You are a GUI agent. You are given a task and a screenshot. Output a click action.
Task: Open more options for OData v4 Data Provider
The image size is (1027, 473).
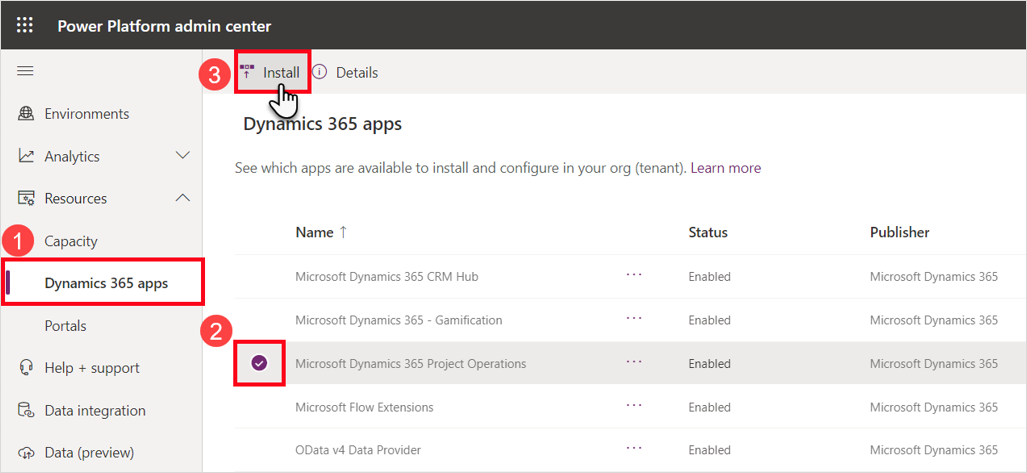tap(633, 449)
